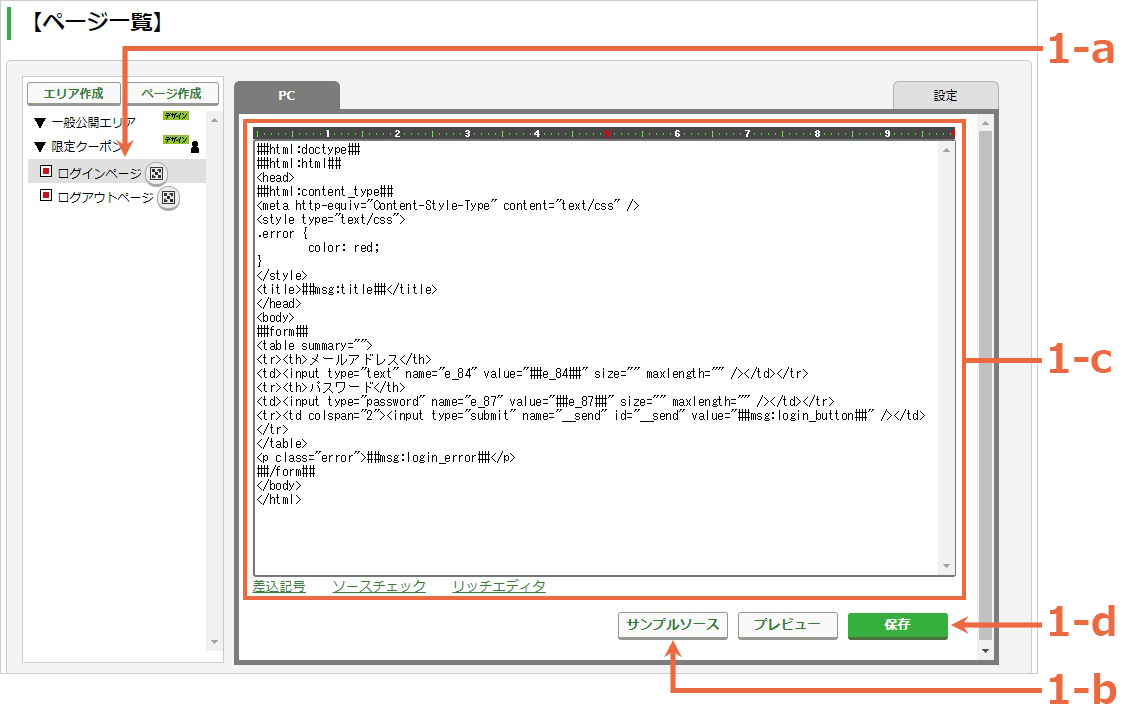Save the page with 保存 button
This screenshot has height=710, width=1122.
coord(897,625)
